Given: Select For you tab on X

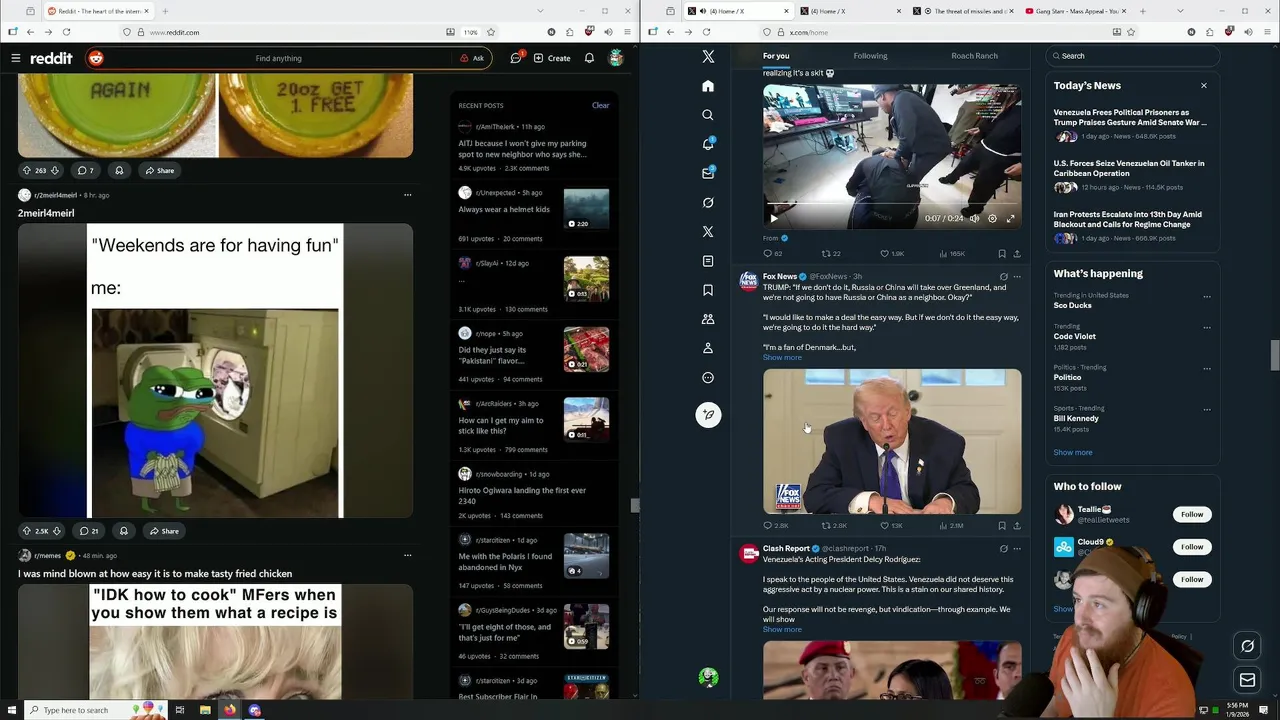Looking at the screenshot, I should [776, 56].
